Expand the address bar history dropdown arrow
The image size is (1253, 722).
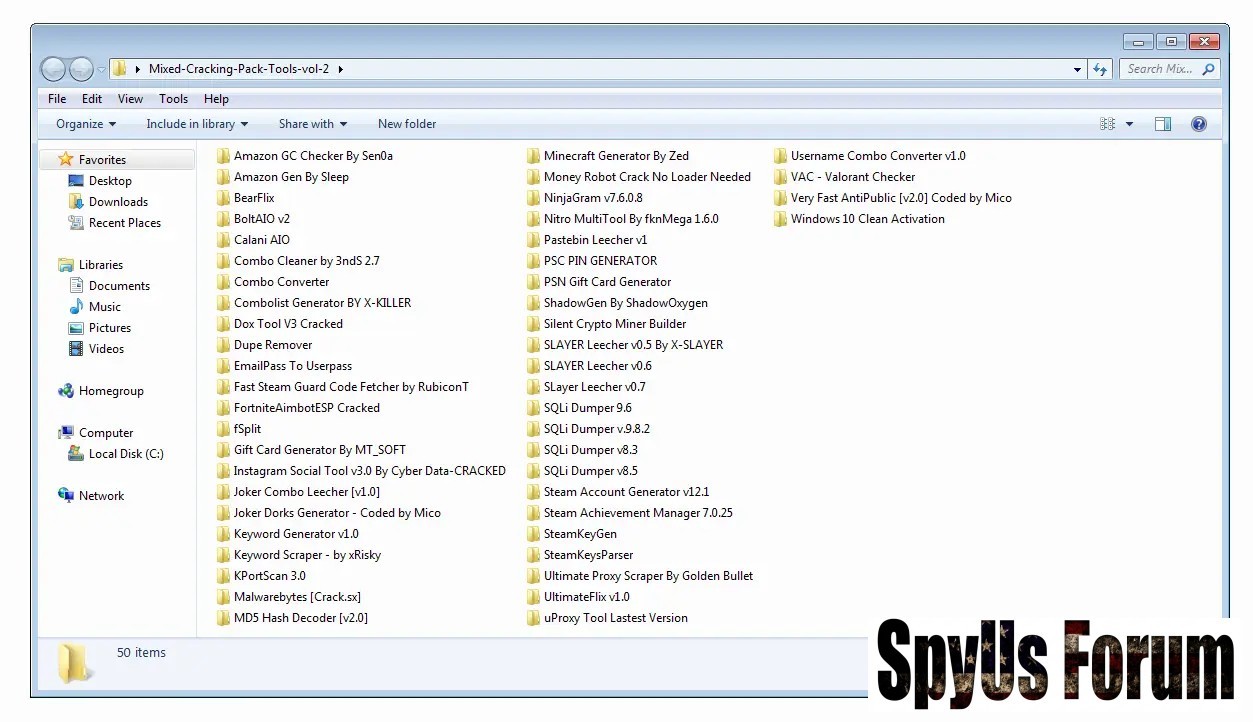(1077, 70)
